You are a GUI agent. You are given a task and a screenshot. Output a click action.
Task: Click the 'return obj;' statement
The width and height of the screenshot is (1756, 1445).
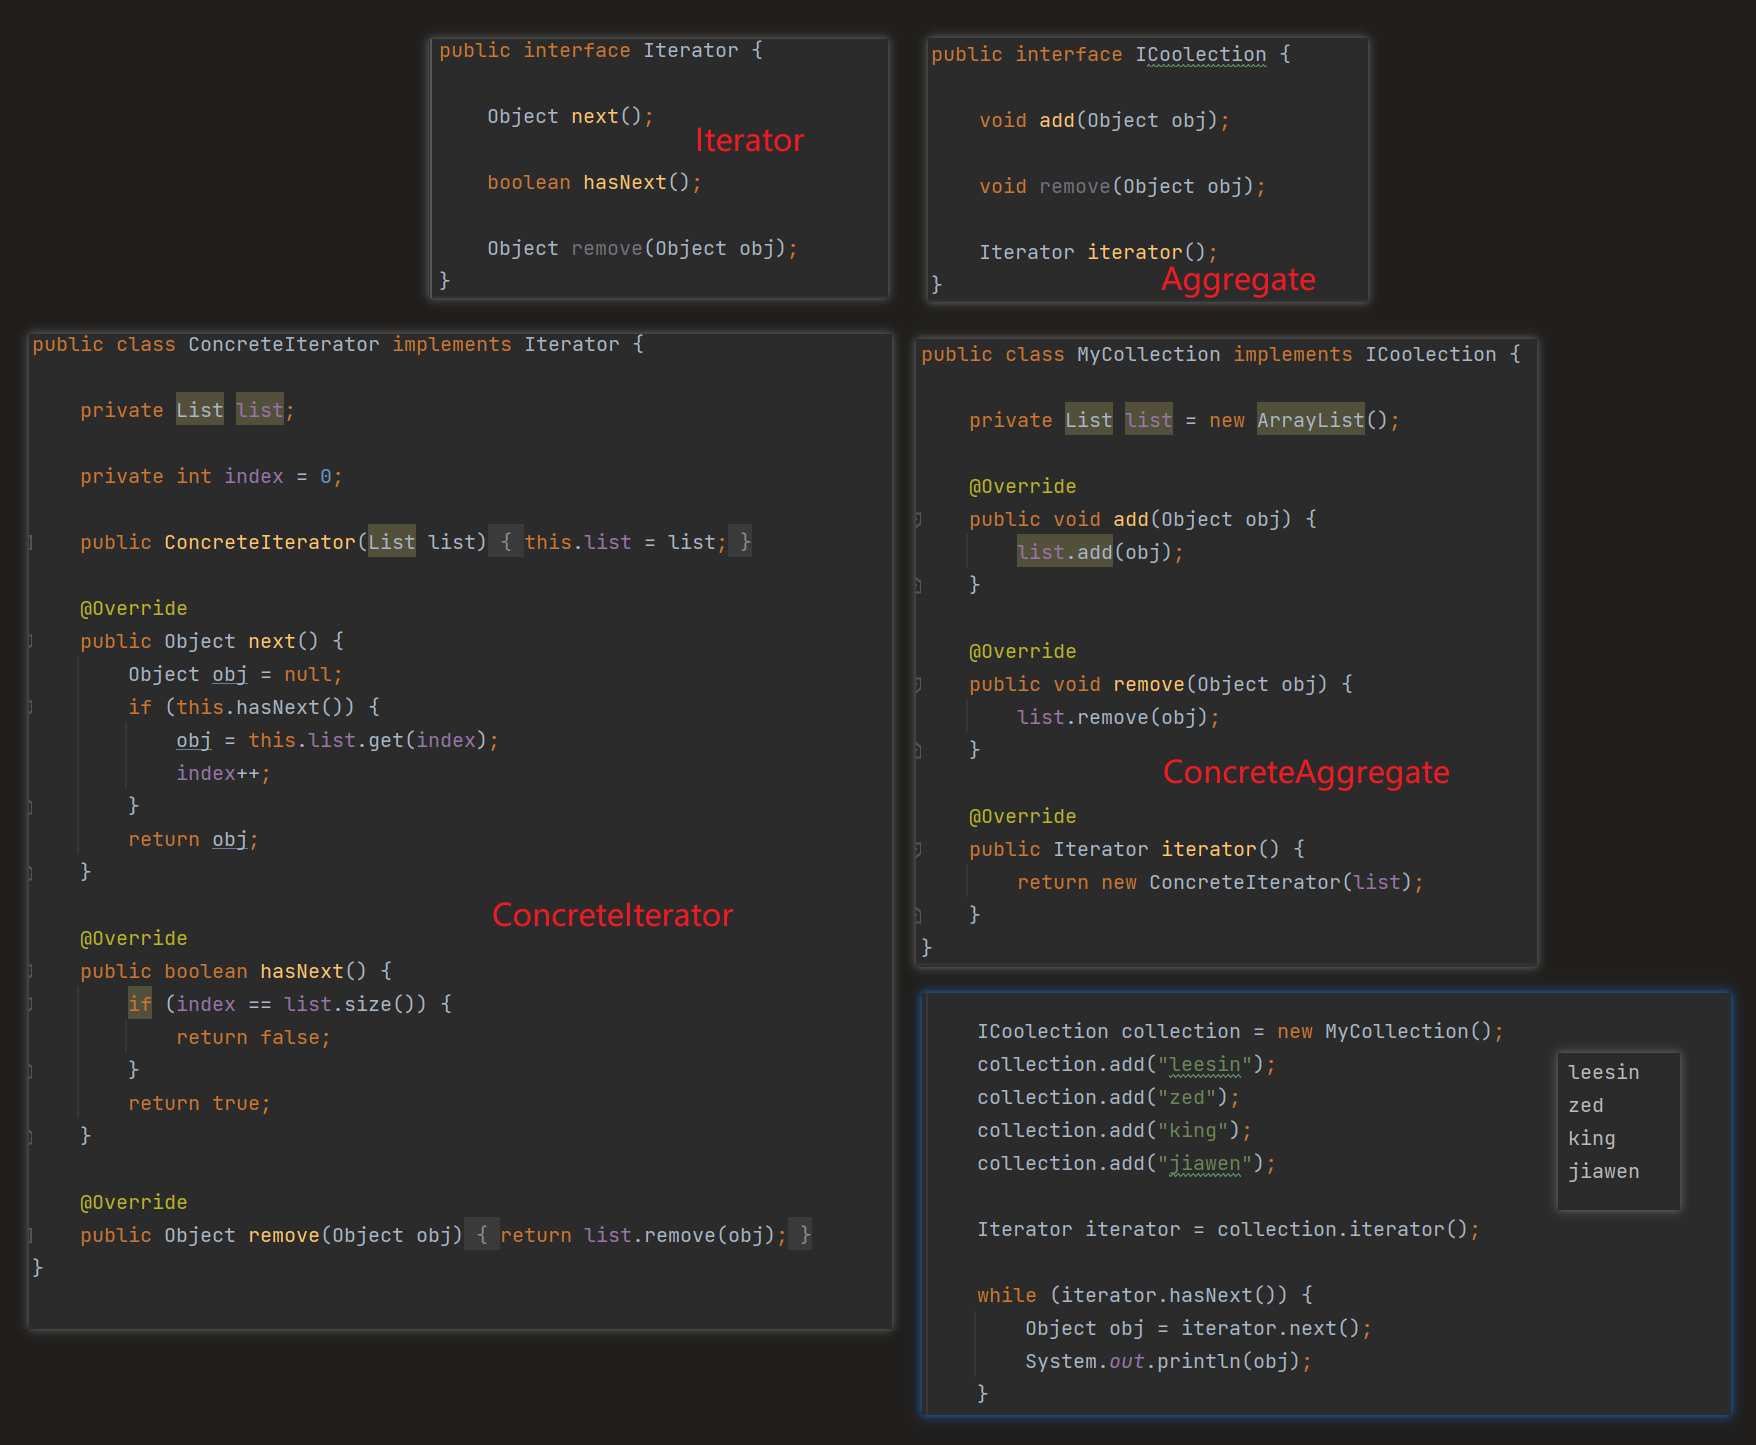[x=193, y=840]
